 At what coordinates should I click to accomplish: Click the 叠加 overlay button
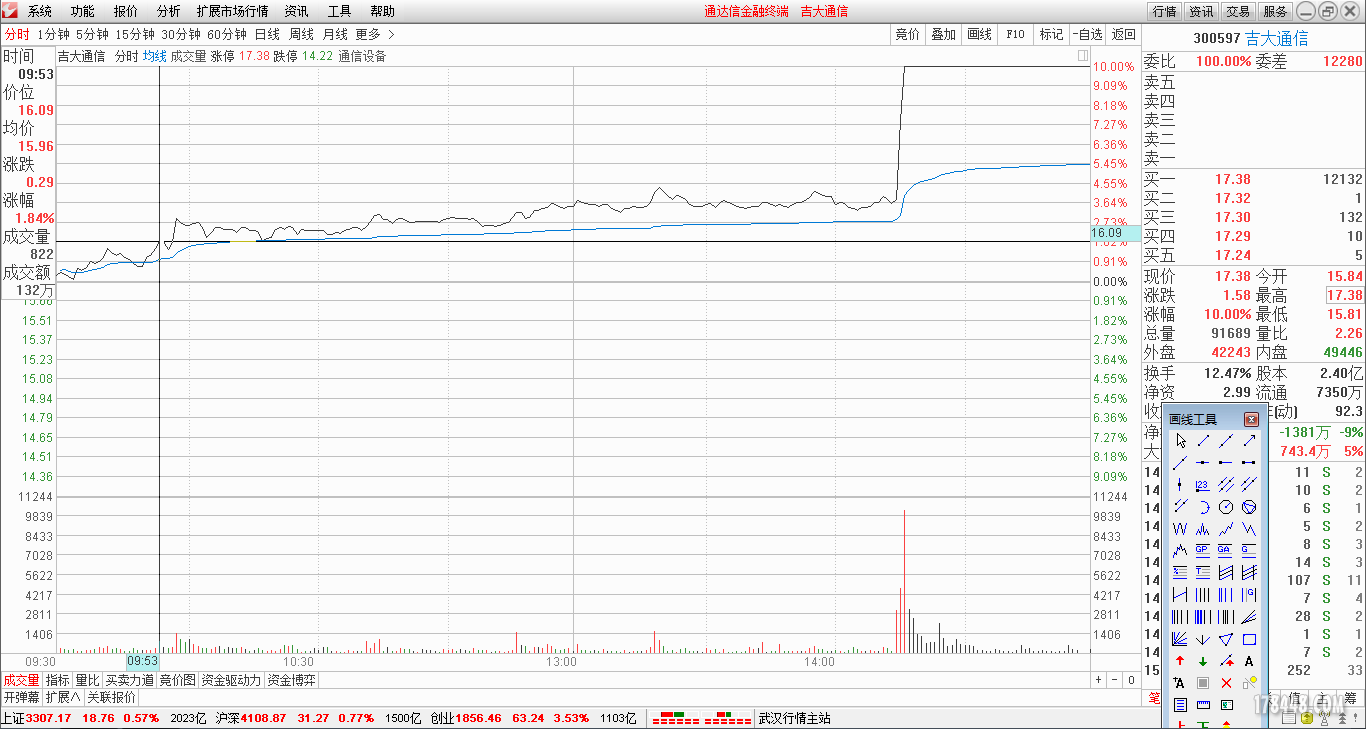943,34
